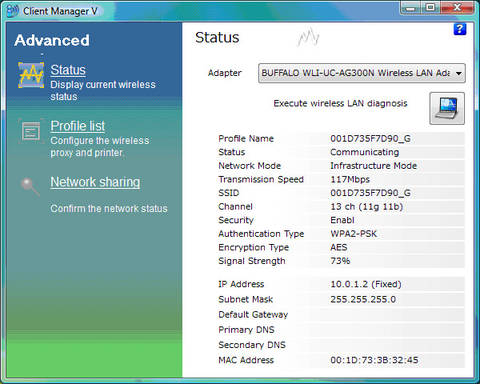
Task: Click the Status value Communicating
Action: tap(365, 152)
